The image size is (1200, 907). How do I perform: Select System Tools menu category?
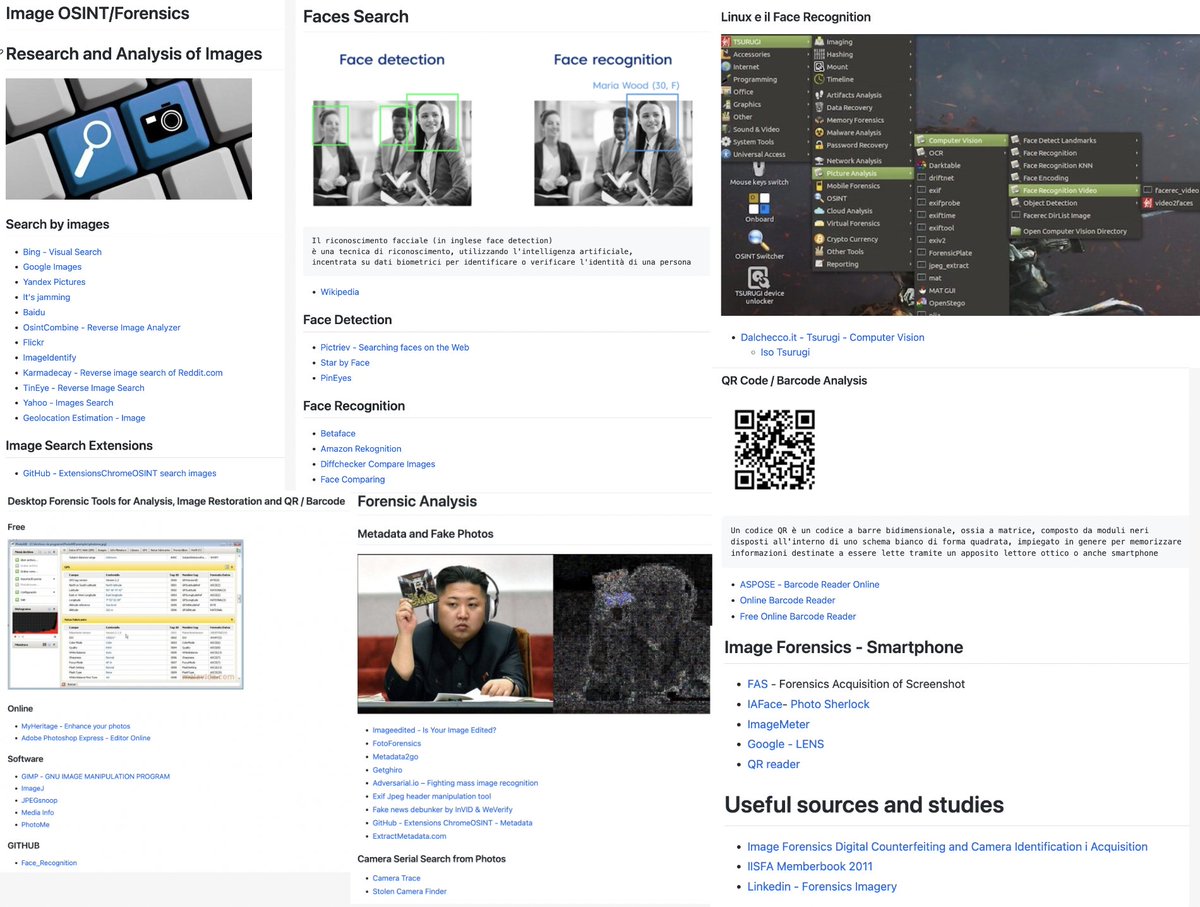[766, 142]
